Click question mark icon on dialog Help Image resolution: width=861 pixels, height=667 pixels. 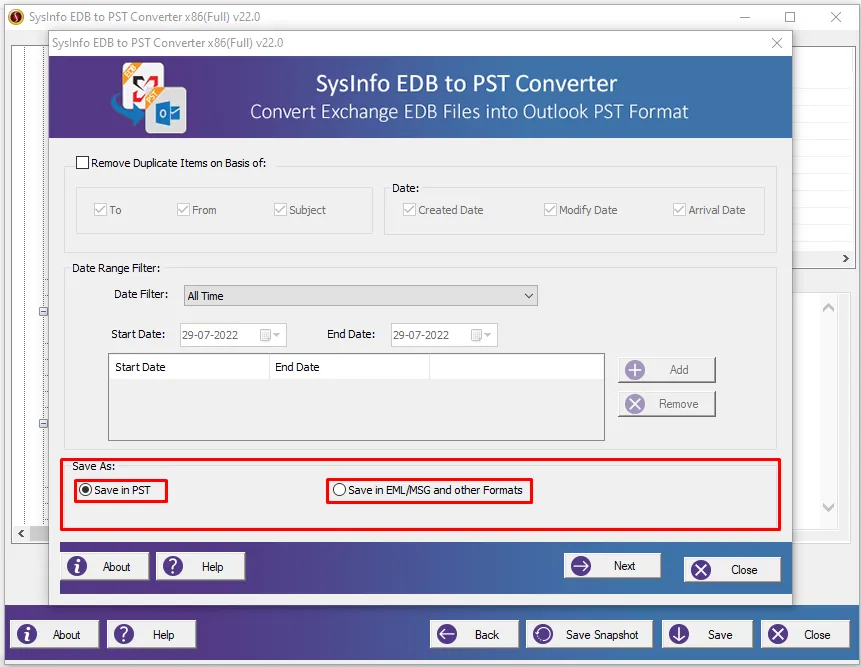(x=173, y=566)
